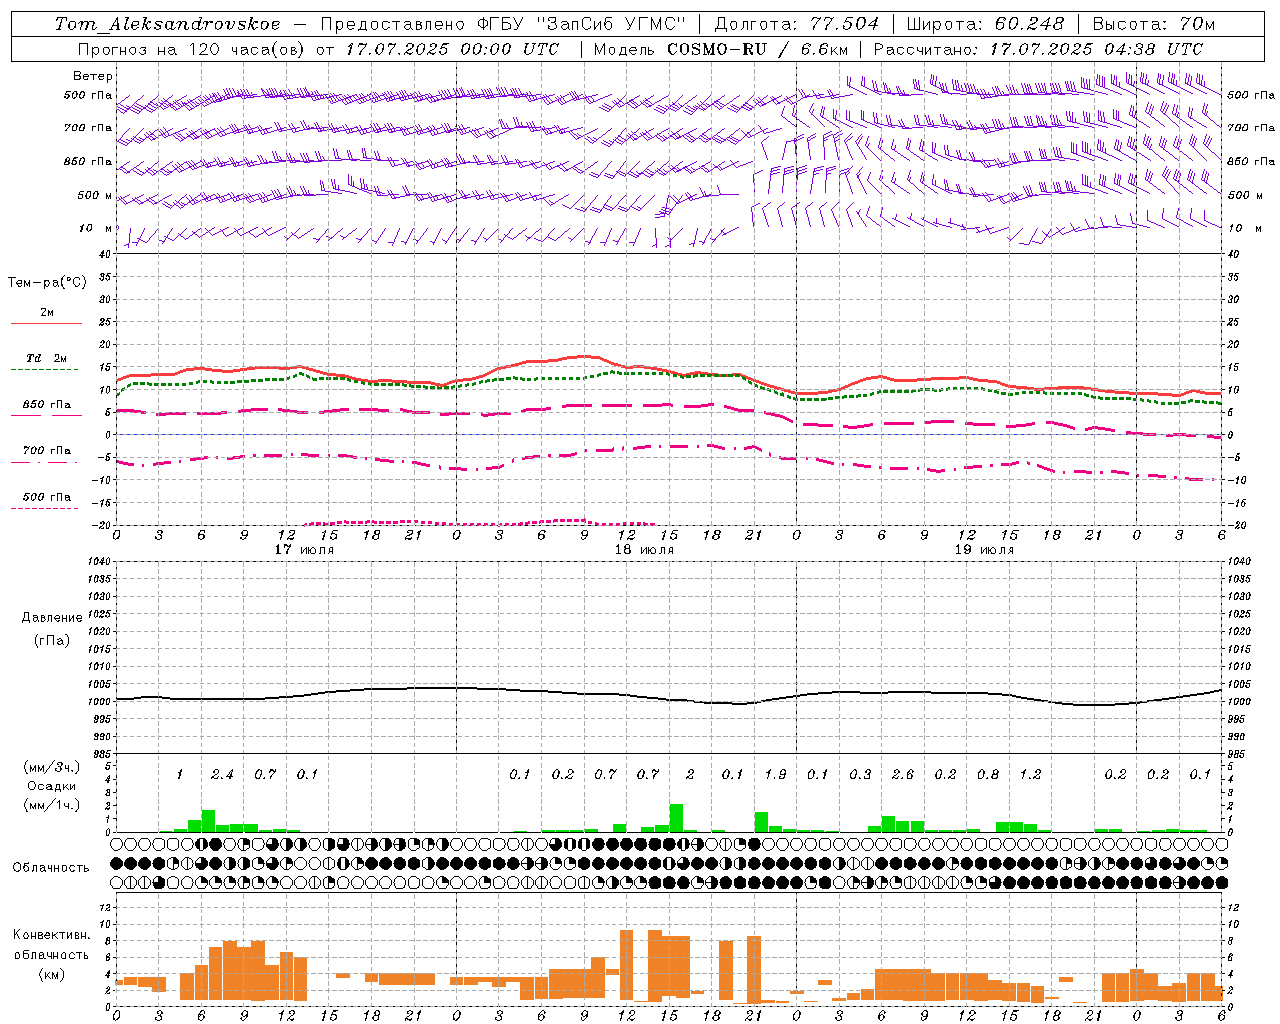
Task: Select the Прогноз на 120 часа(ов) text
Action: [x=193, y=49]
